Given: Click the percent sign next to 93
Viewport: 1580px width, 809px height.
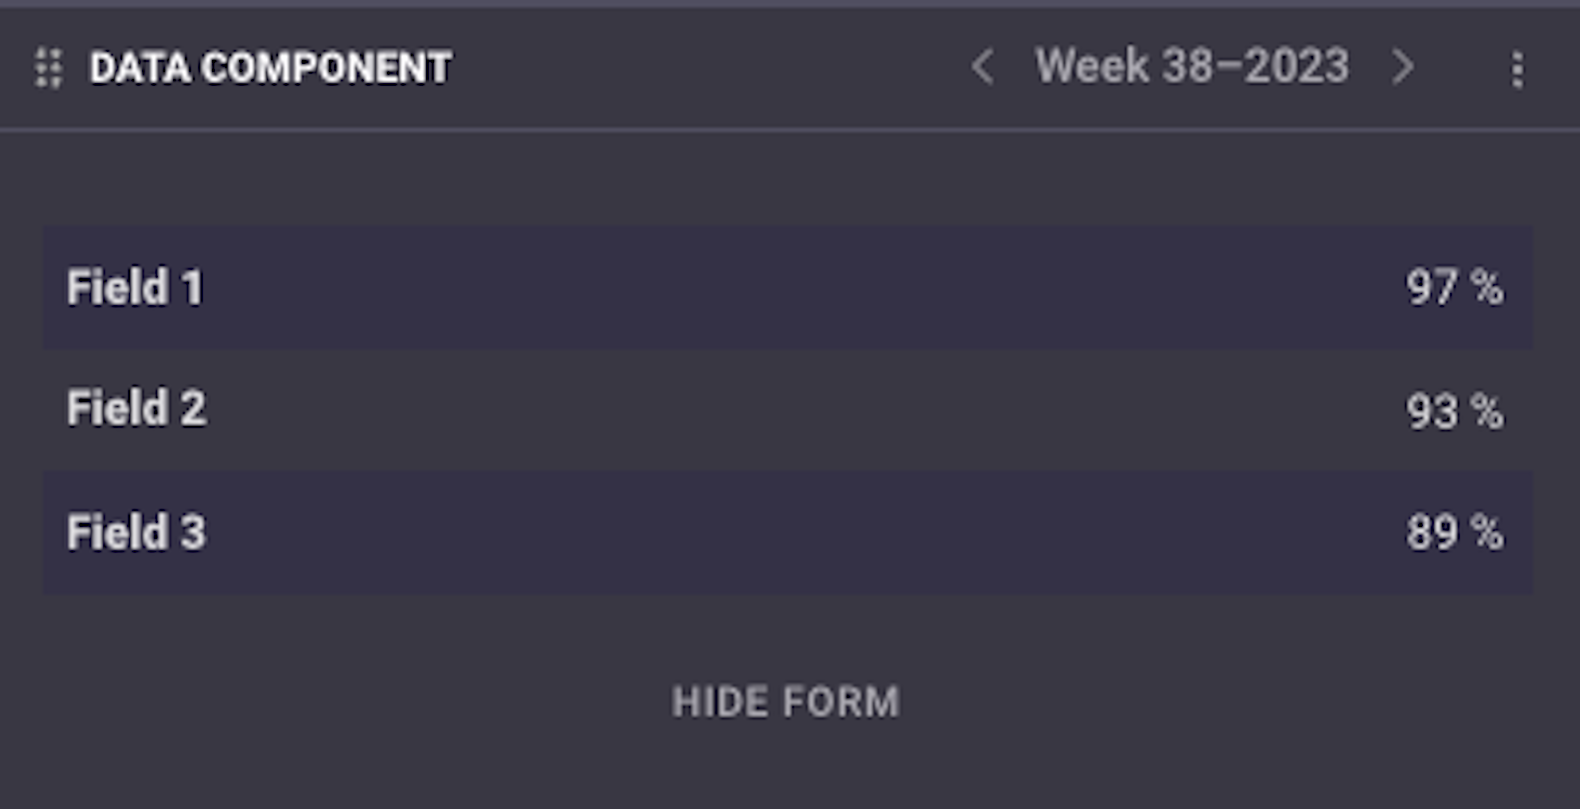Looking at the screenshot, I should point(1487,411).
